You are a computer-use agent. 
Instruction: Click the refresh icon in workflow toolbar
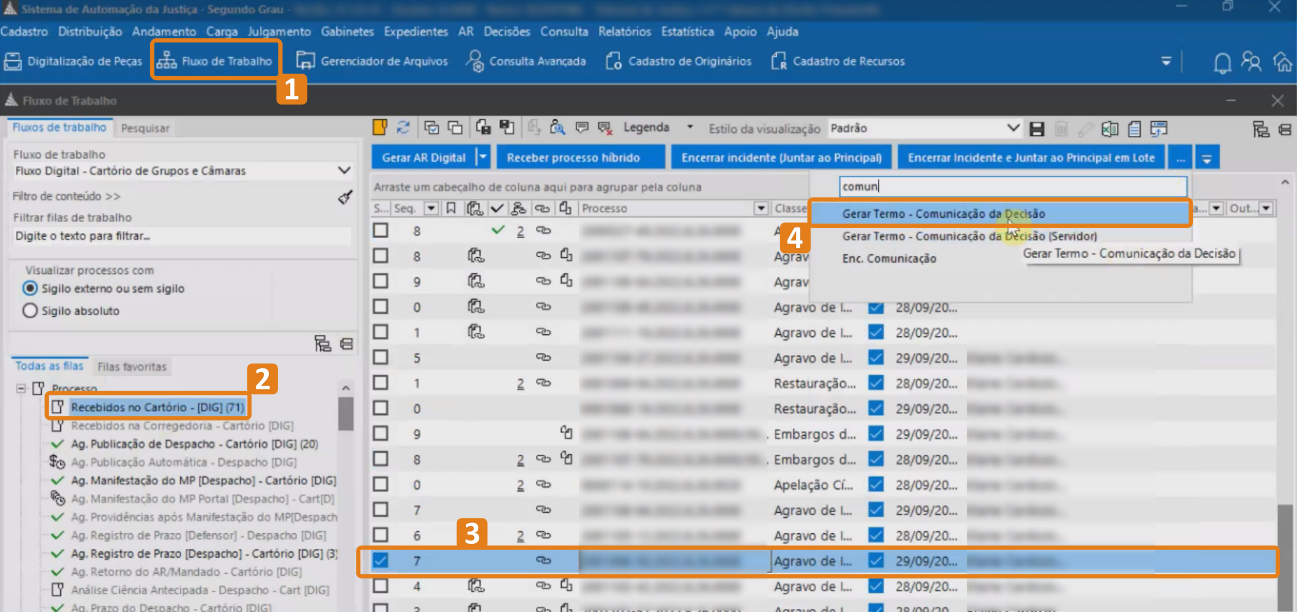(x=403, y=128)
